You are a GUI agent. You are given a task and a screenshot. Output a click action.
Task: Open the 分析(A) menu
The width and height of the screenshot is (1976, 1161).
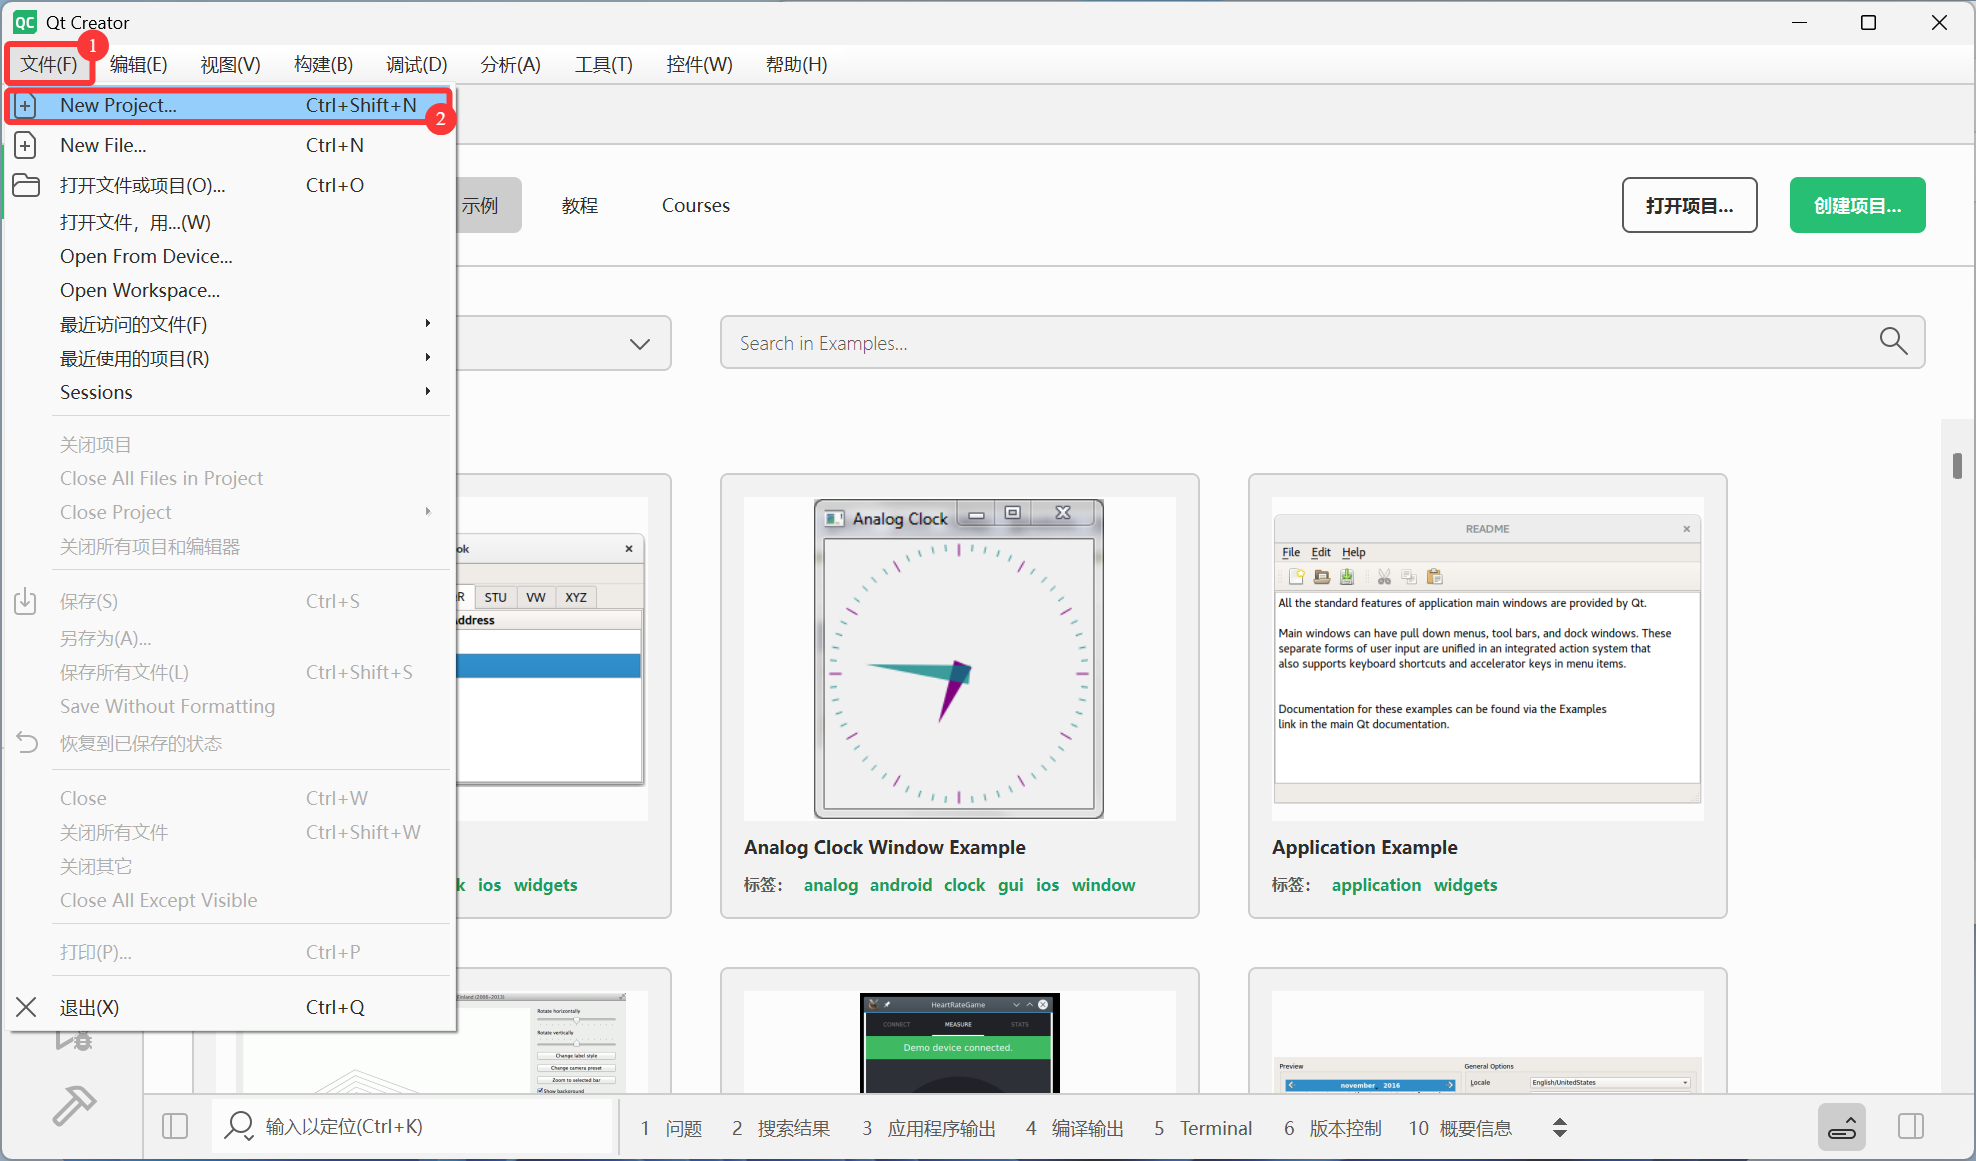click(x=510, y=64)
